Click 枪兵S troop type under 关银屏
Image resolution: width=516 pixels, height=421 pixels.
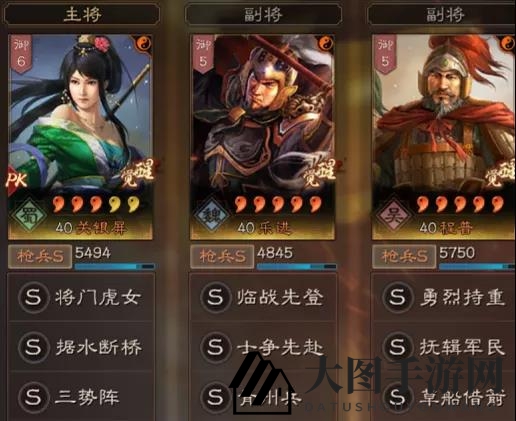tap(40, 256)
